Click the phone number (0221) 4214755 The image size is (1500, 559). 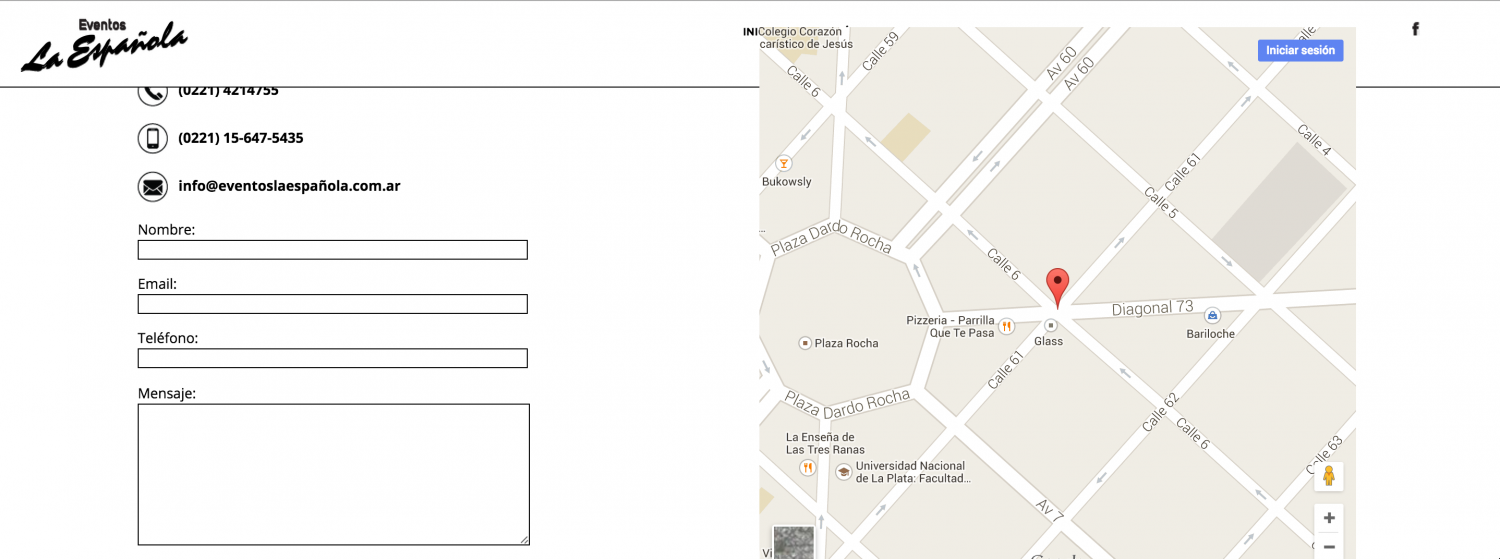(x=228, y=91)
